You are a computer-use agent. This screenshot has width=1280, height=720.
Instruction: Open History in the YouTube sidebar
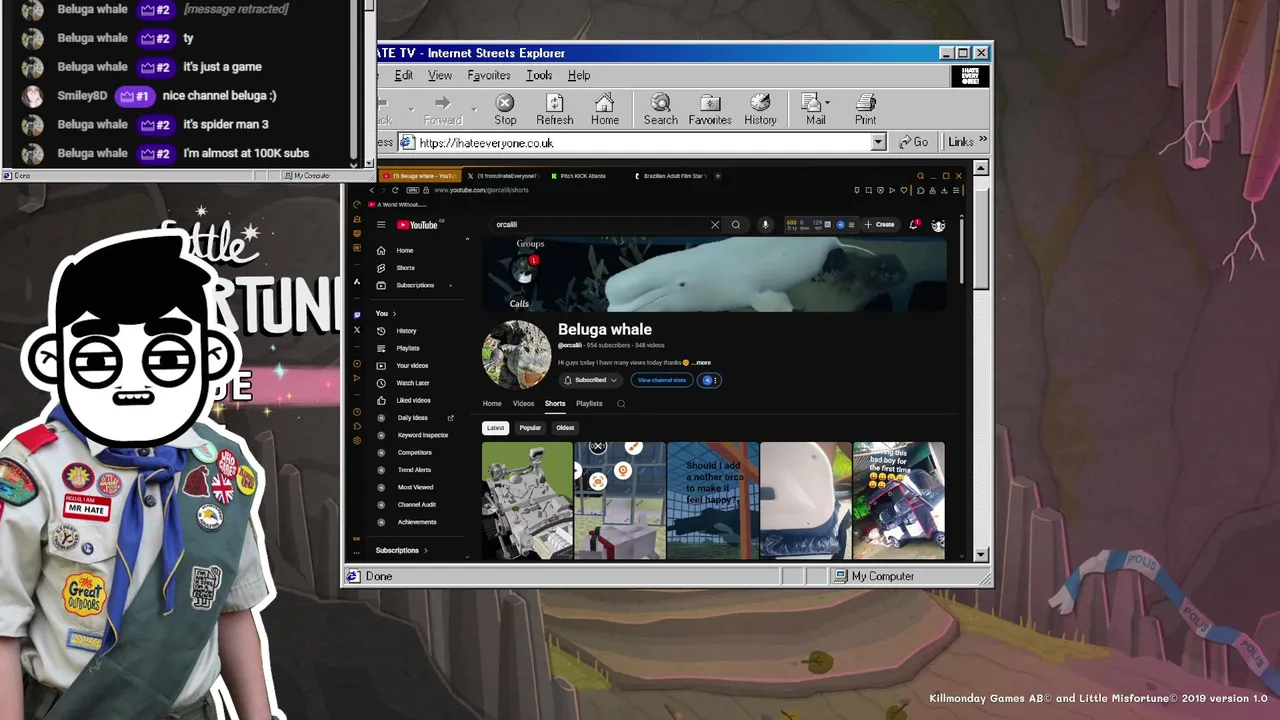(406, 331)
